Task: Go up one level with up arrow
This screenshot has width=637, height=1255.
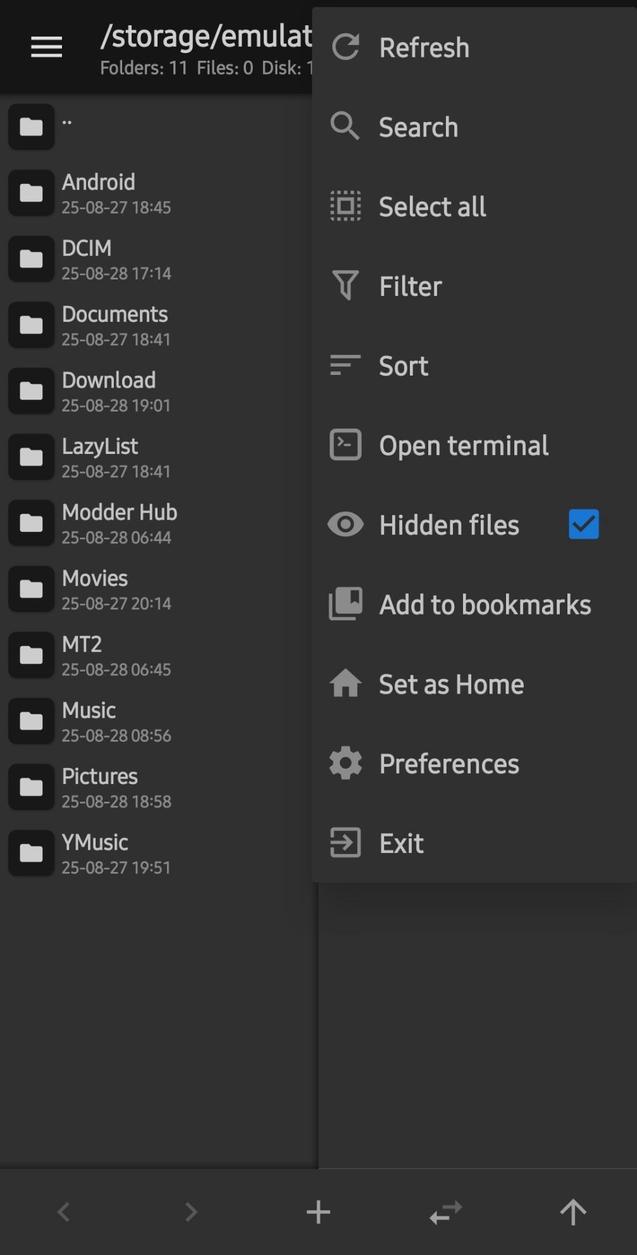Action: pos(573,1212)
